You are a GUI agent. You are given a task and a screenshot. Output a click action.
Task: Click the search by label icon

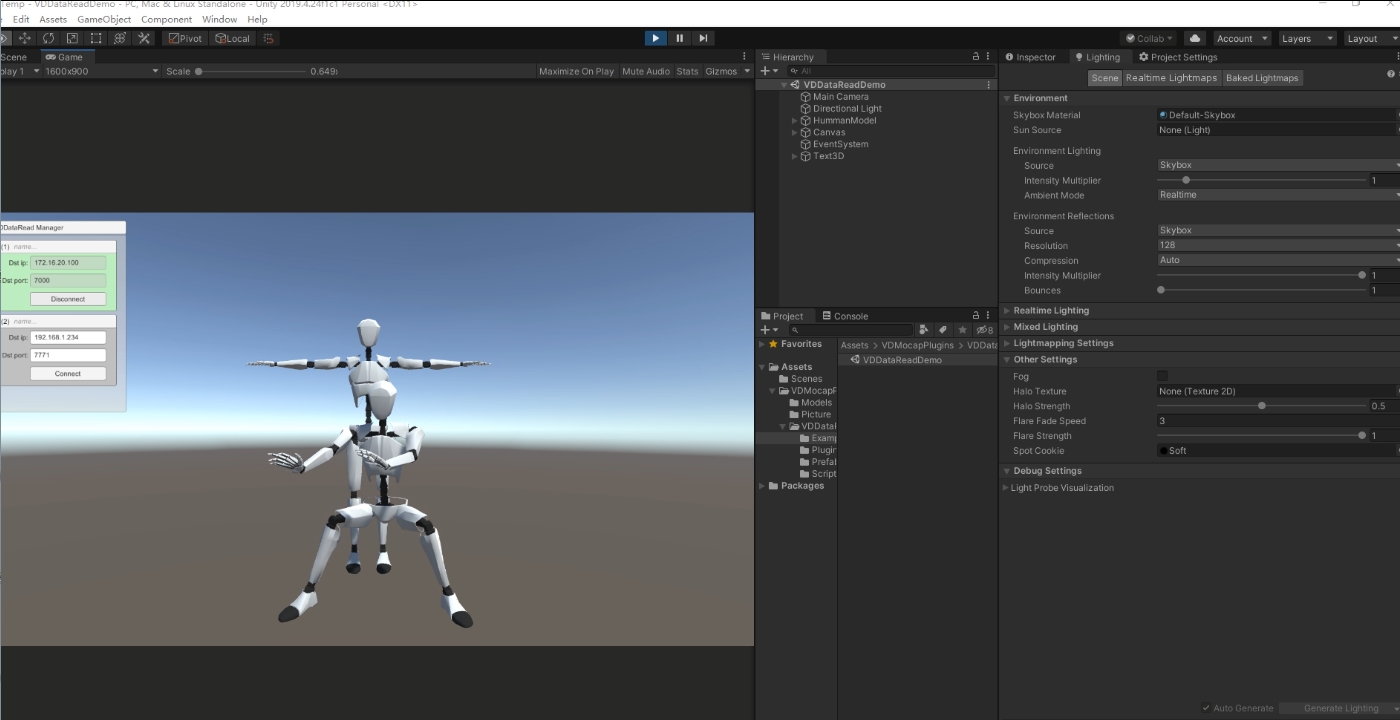pyautogui.click(x=943, y=330)
